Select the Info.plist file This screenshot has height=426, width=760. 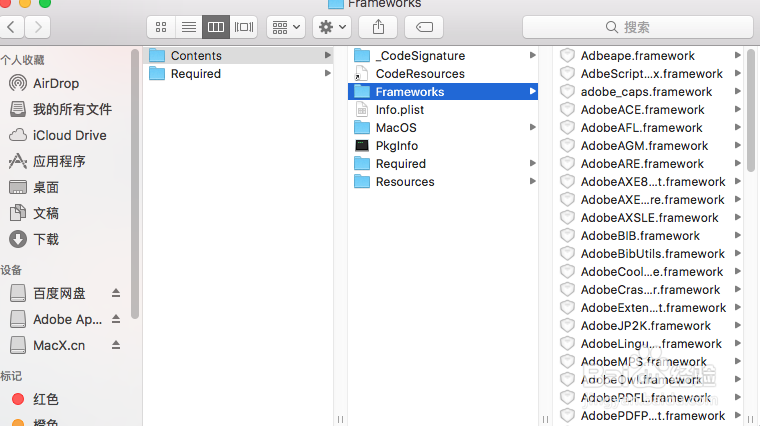point(443,110)
